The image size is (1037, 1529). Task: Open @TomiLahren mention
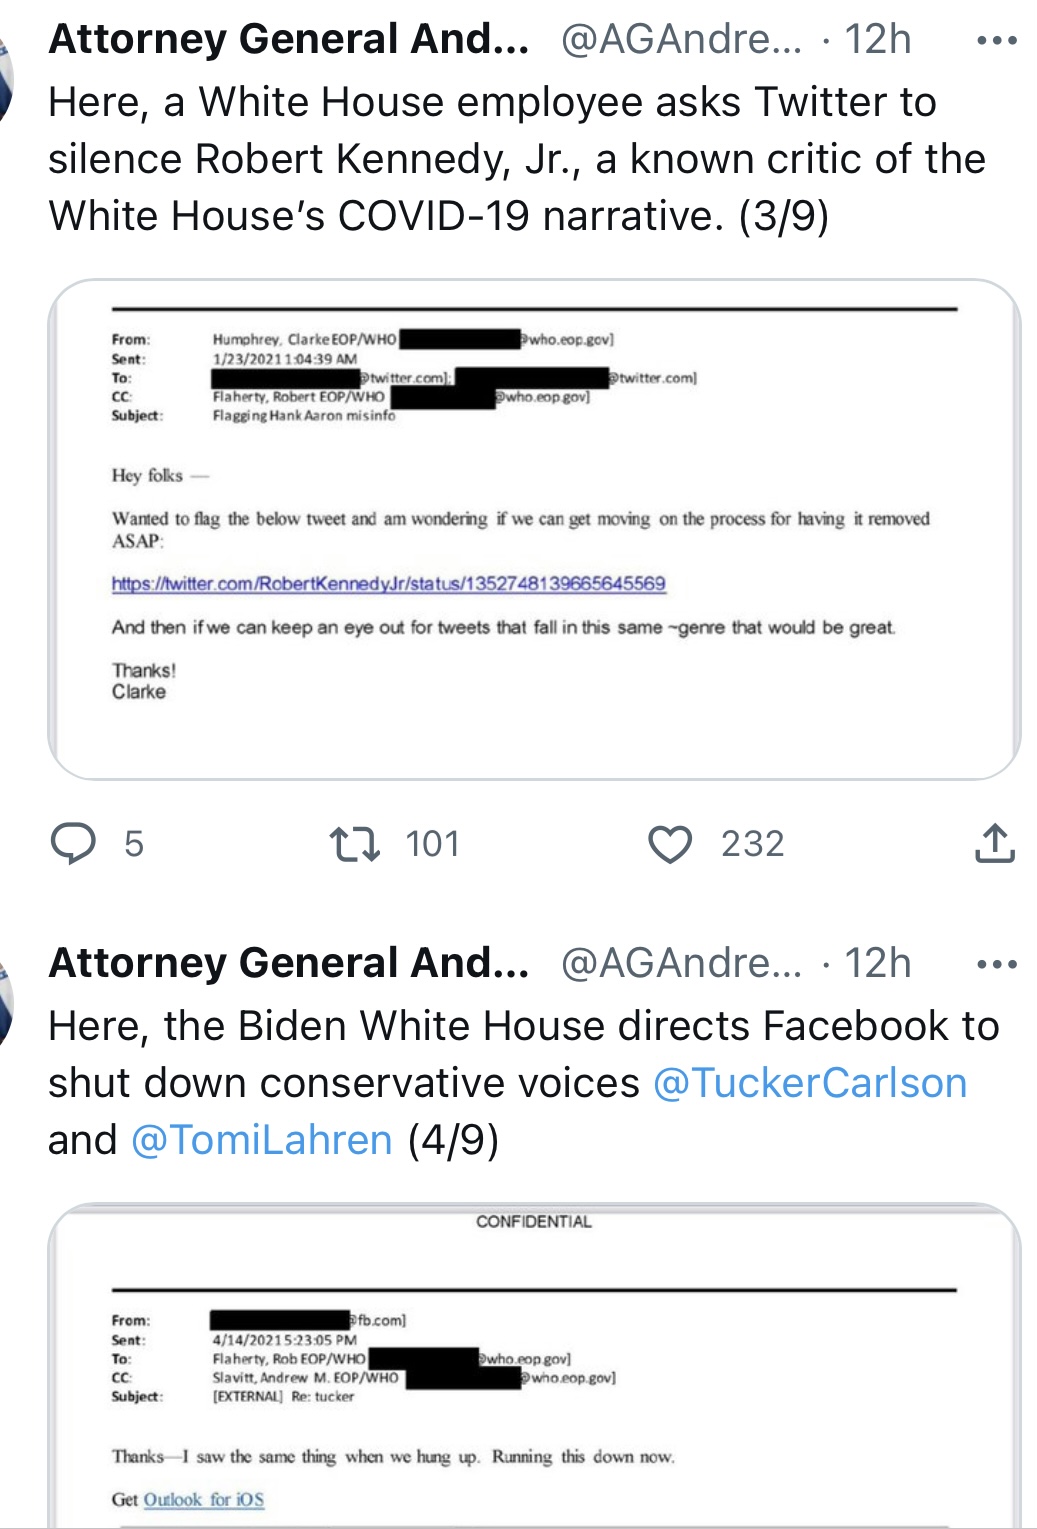[261, 1140]
